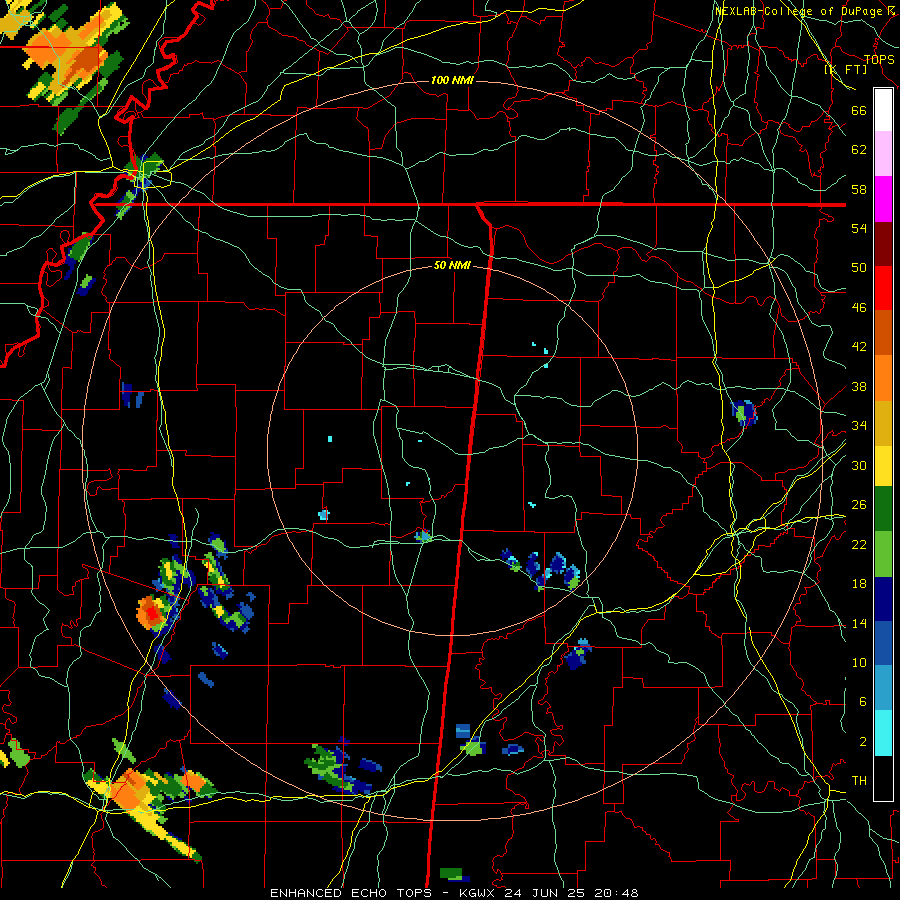
Task: Click the '24 JUN 25 20:48' timestamp
Action: click(x=571, y=893)
